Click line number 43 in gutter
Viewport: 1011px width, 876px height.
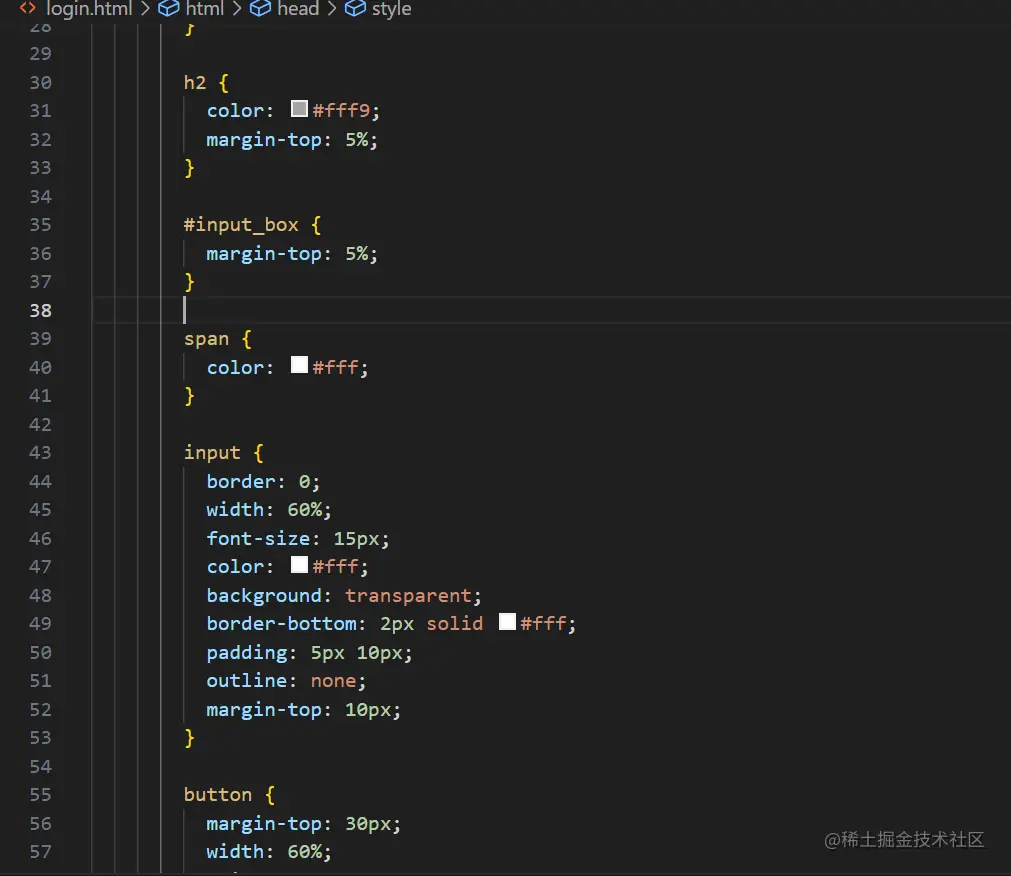[x=40, y=453]
